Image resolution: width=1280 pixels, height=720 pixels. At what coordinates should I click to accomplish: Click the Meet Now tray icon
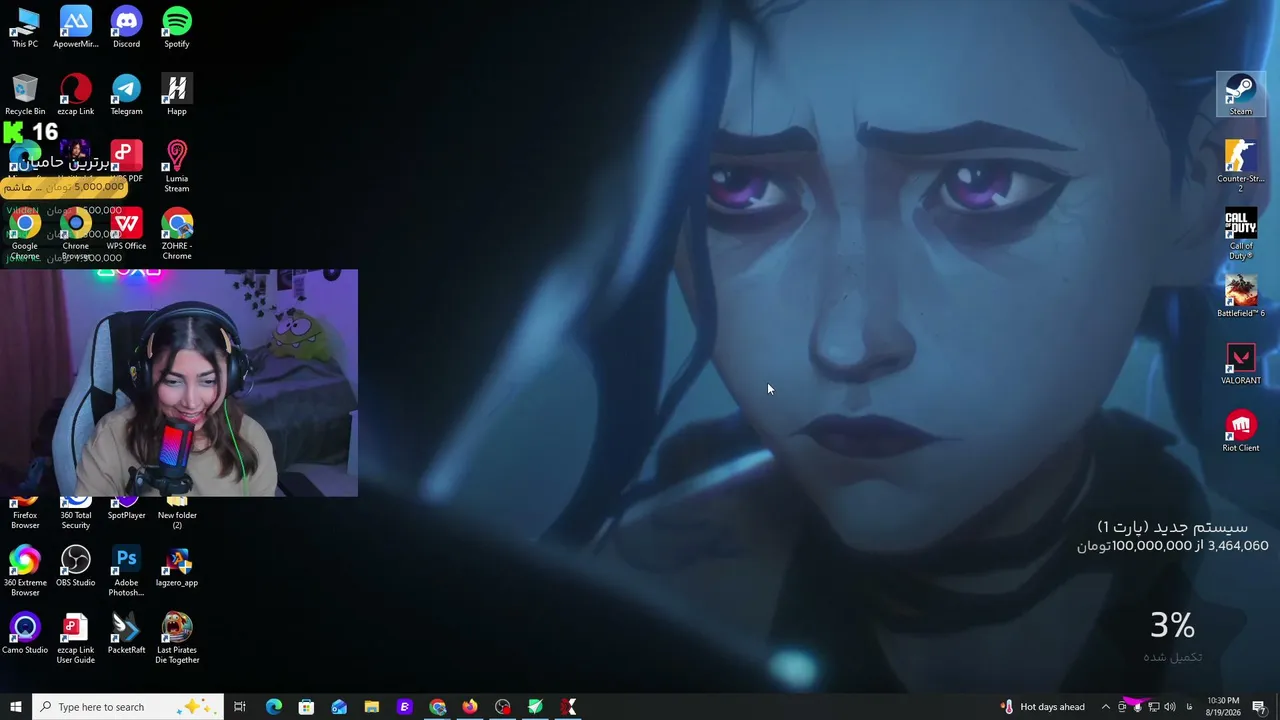tap(1122, 707)
